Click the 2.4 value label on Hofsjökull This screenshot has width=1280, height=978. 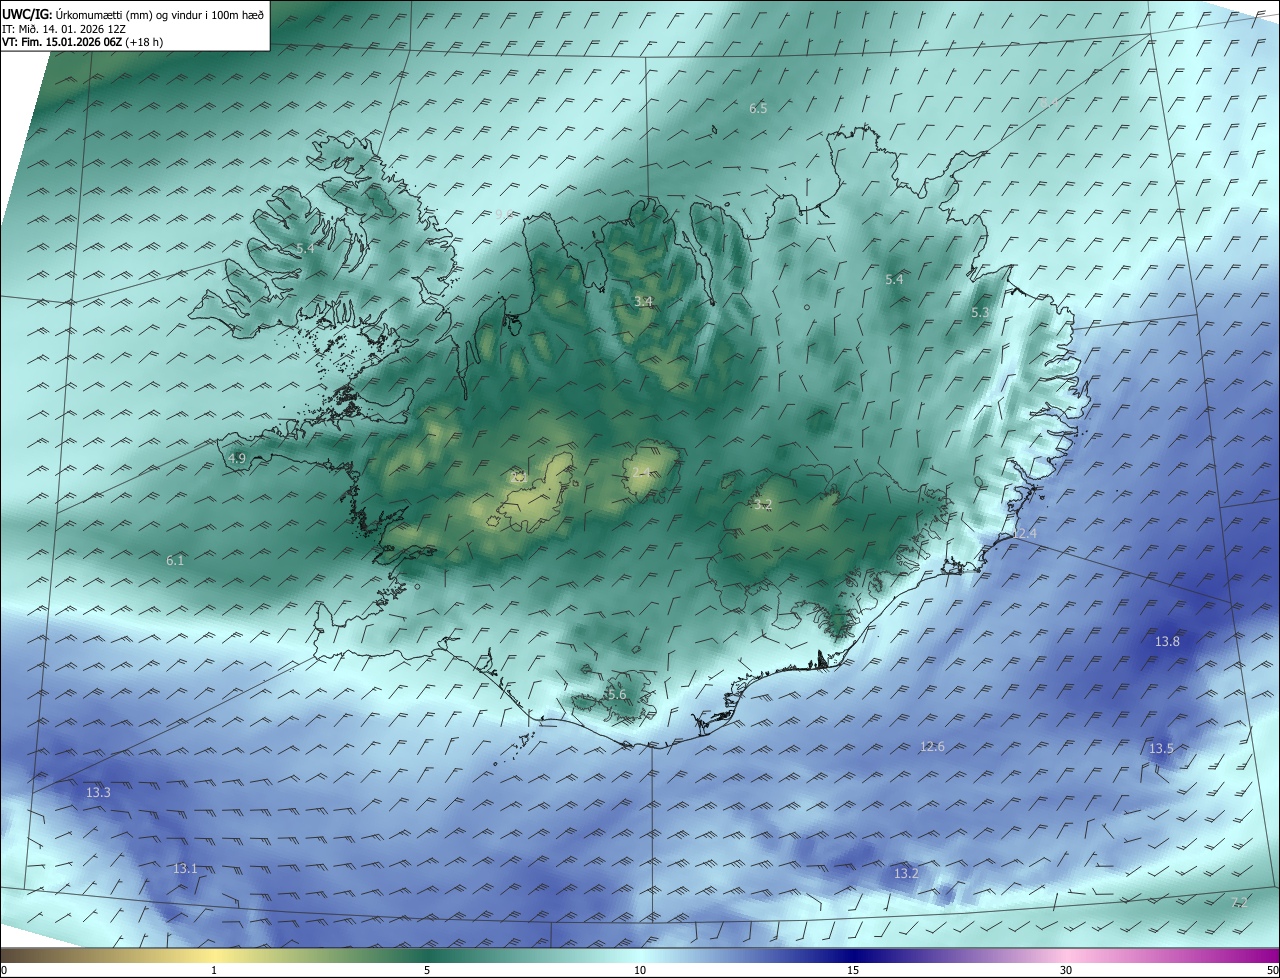pos(641,471)
